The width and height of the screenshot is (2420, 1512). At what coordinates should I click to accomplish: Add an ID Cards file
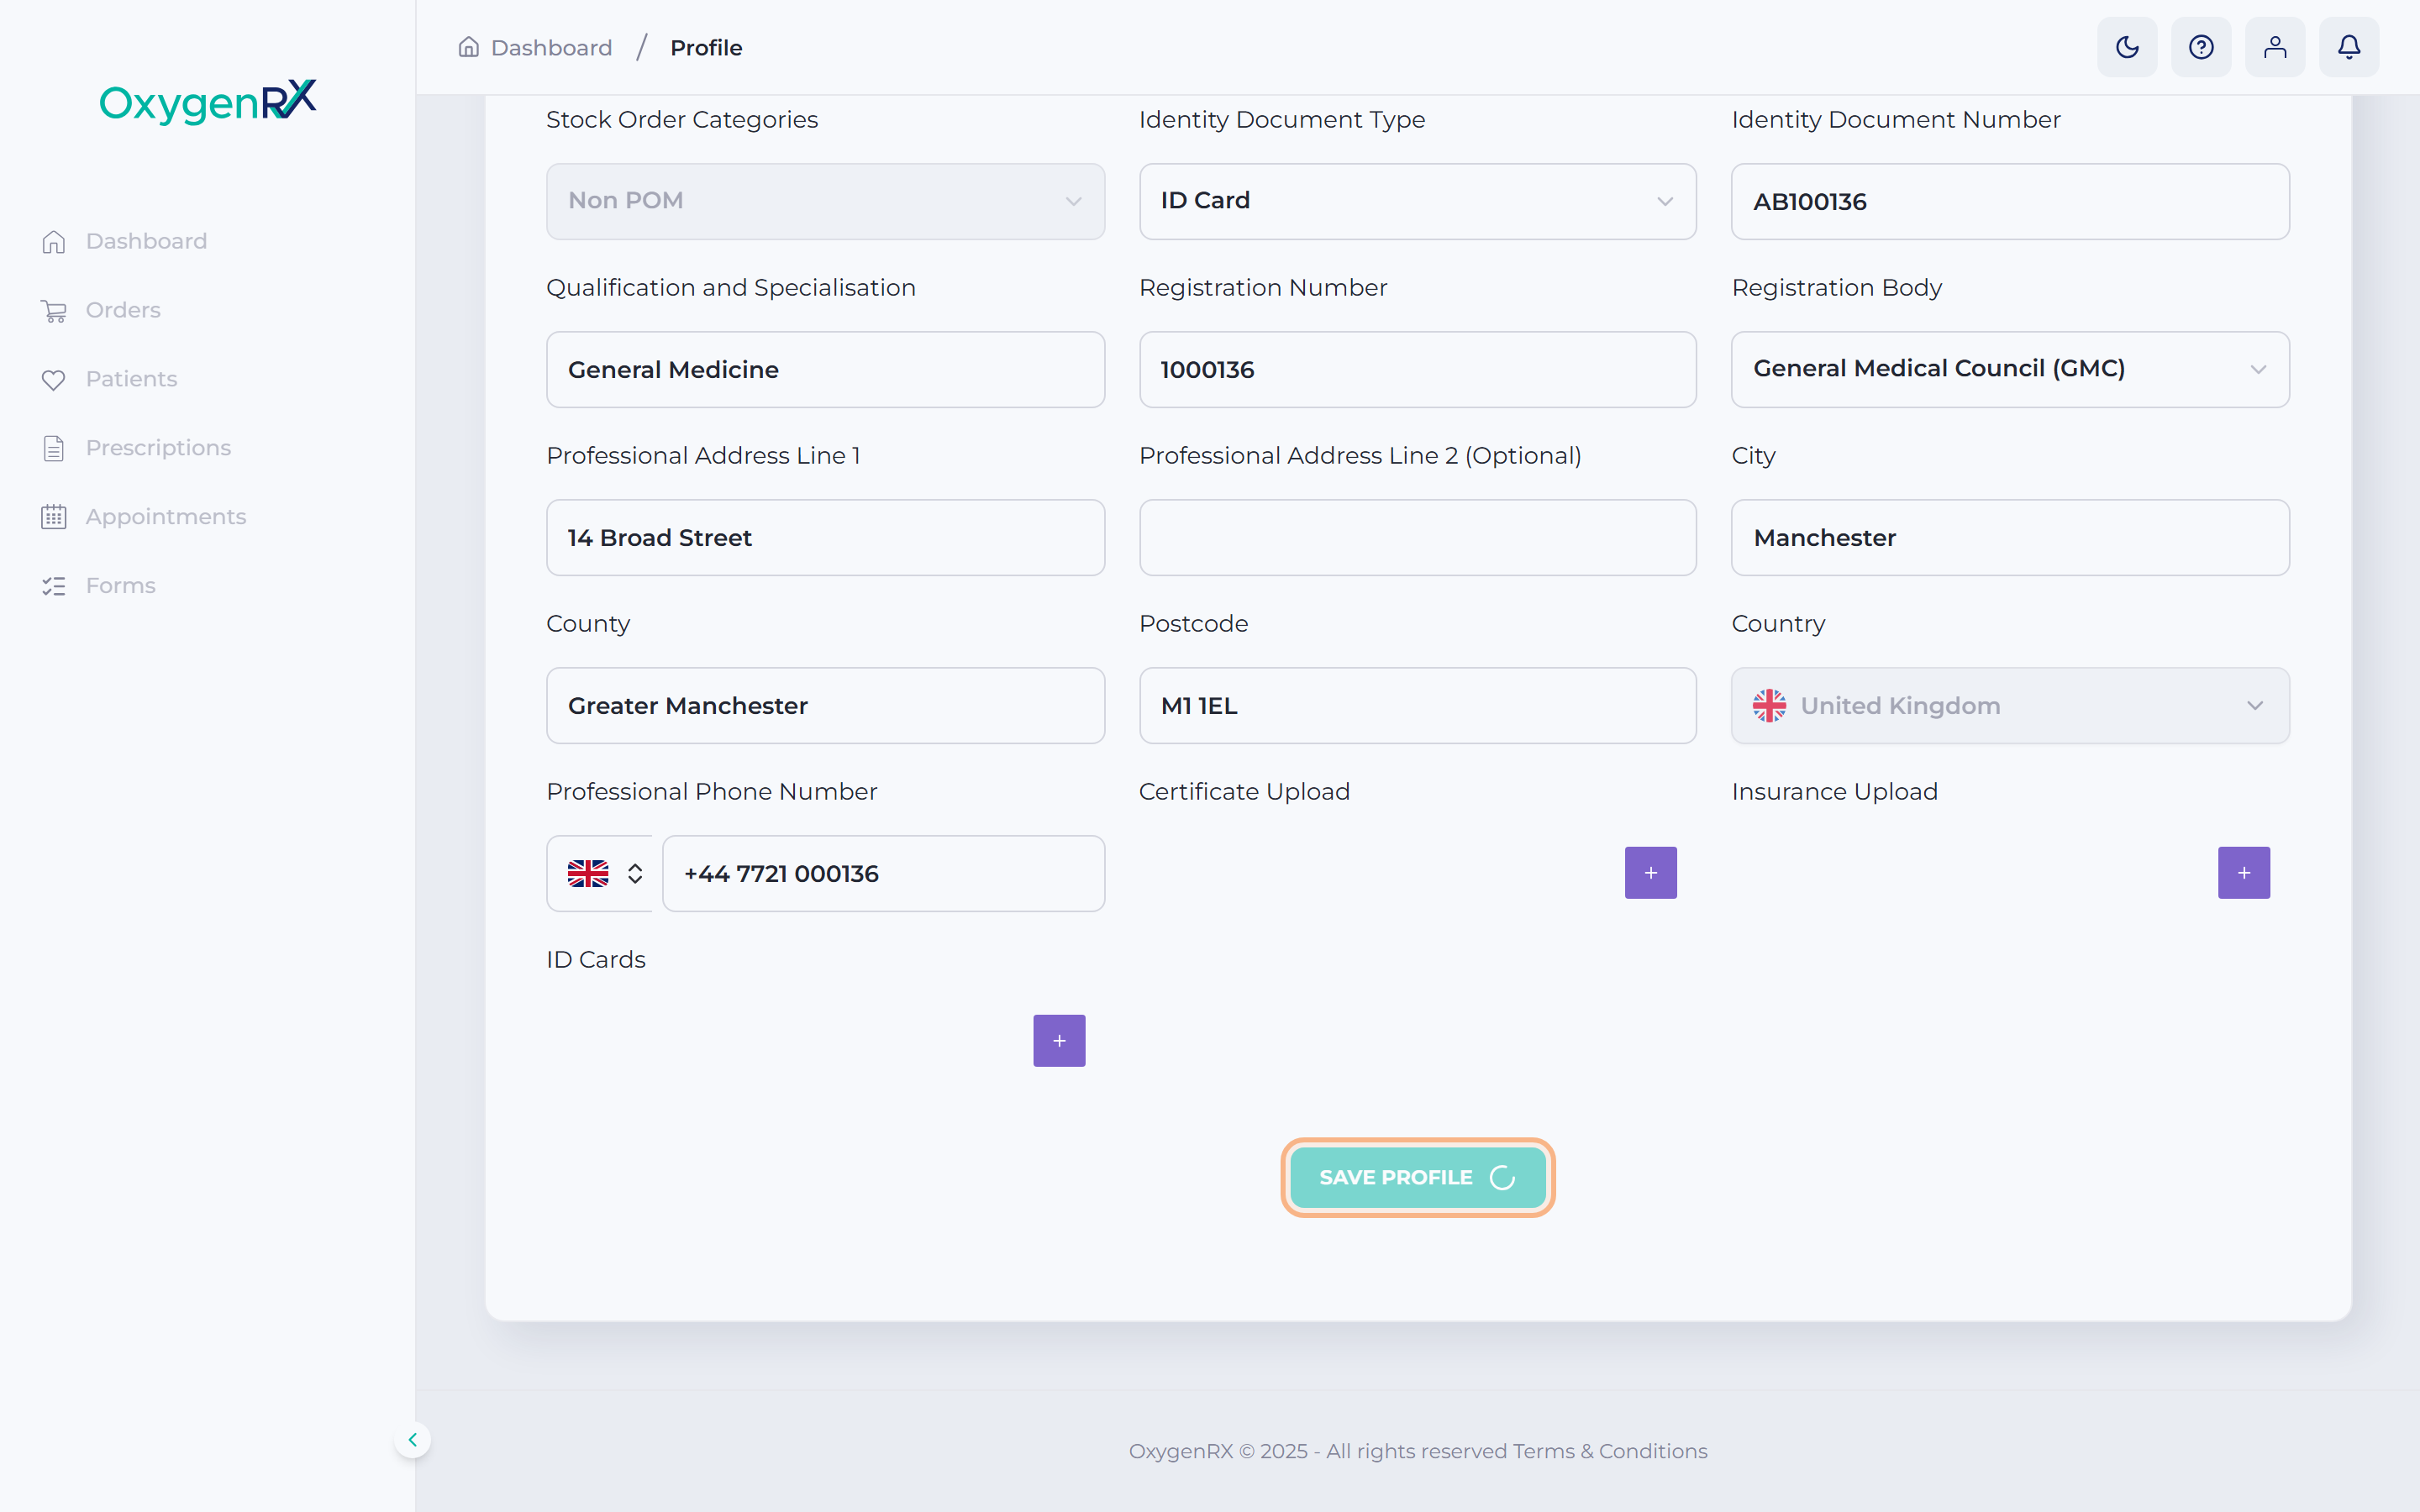click(1059, 1041)
